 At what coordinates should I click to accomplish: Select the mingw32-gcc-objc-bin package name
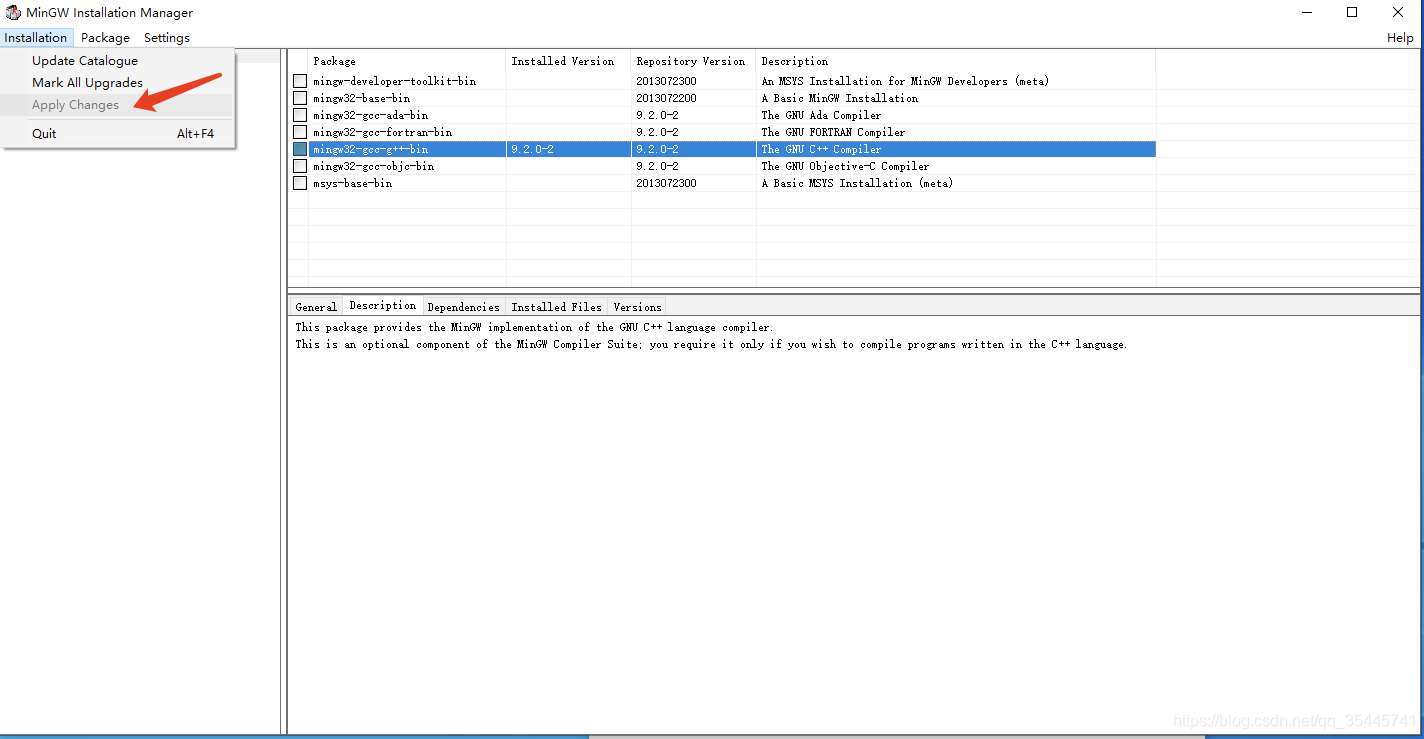(x=373, y=166)
